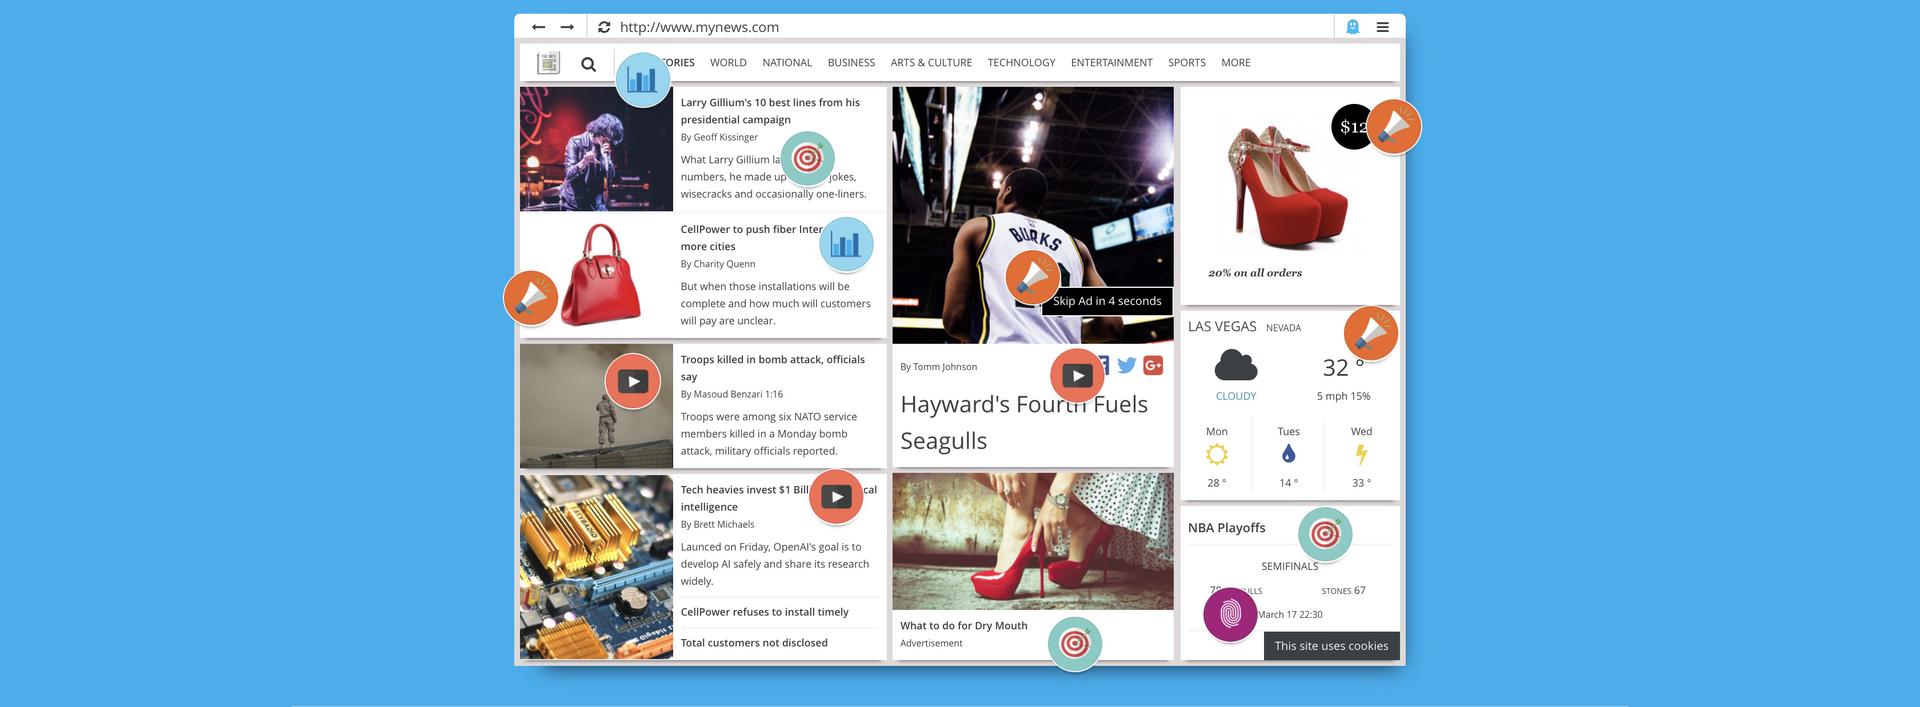Open the Troops killed in bomb attack headline

773,368
